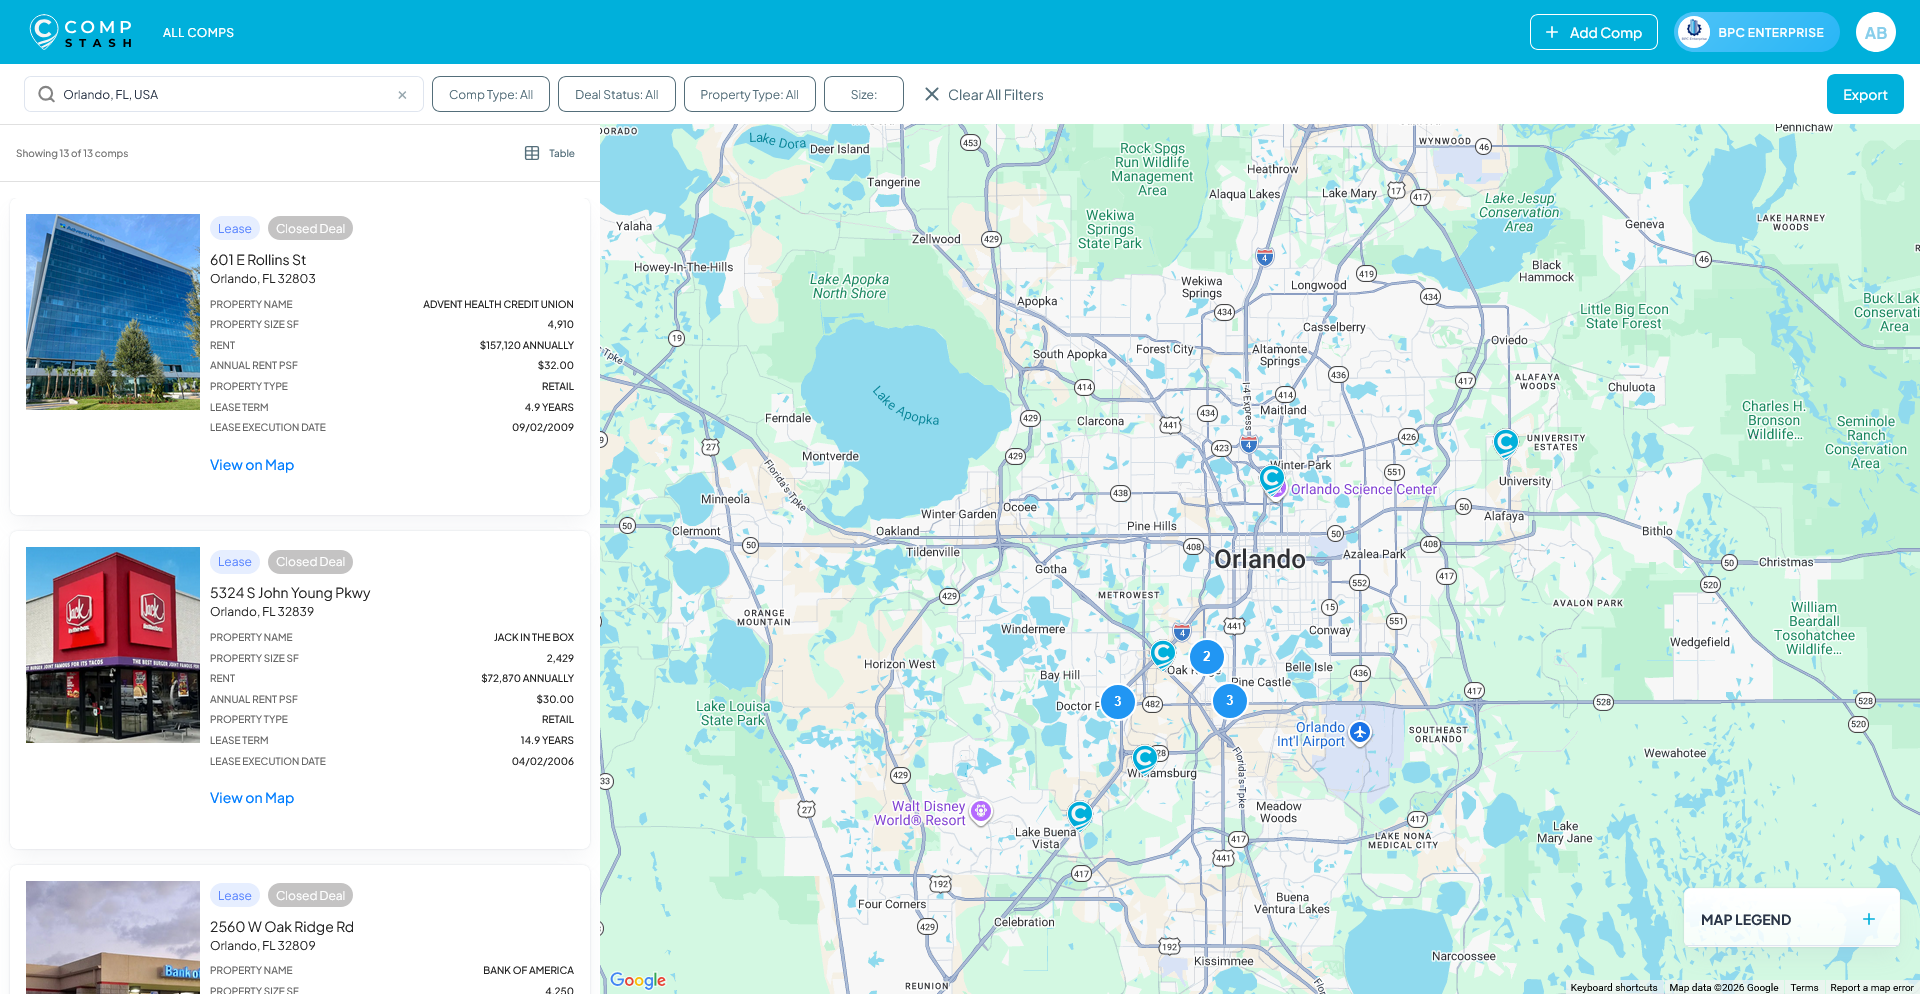Click the Comp Stash logo
This screenshot has width=1920, height=994.
(81, 32)
